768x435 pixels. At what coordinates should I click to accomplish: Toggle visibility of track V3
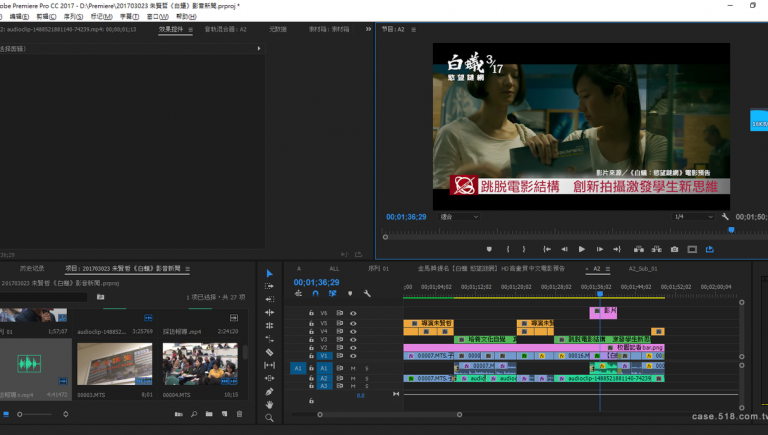pos(353,339)
